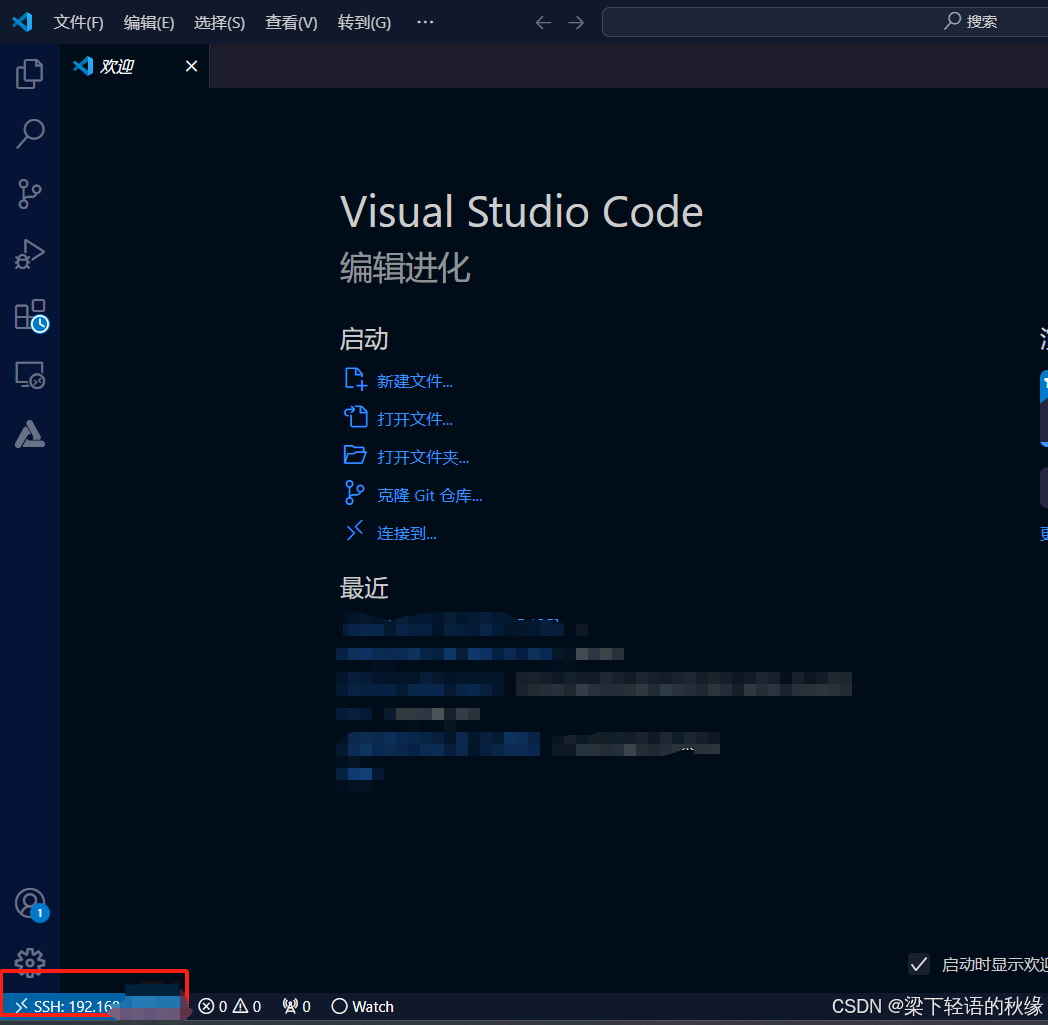Image resolution: width=1048 pixels, height=1025 pixels.
Task: Click the VS Code logo in the title bar
Action: tap(22, 22)
